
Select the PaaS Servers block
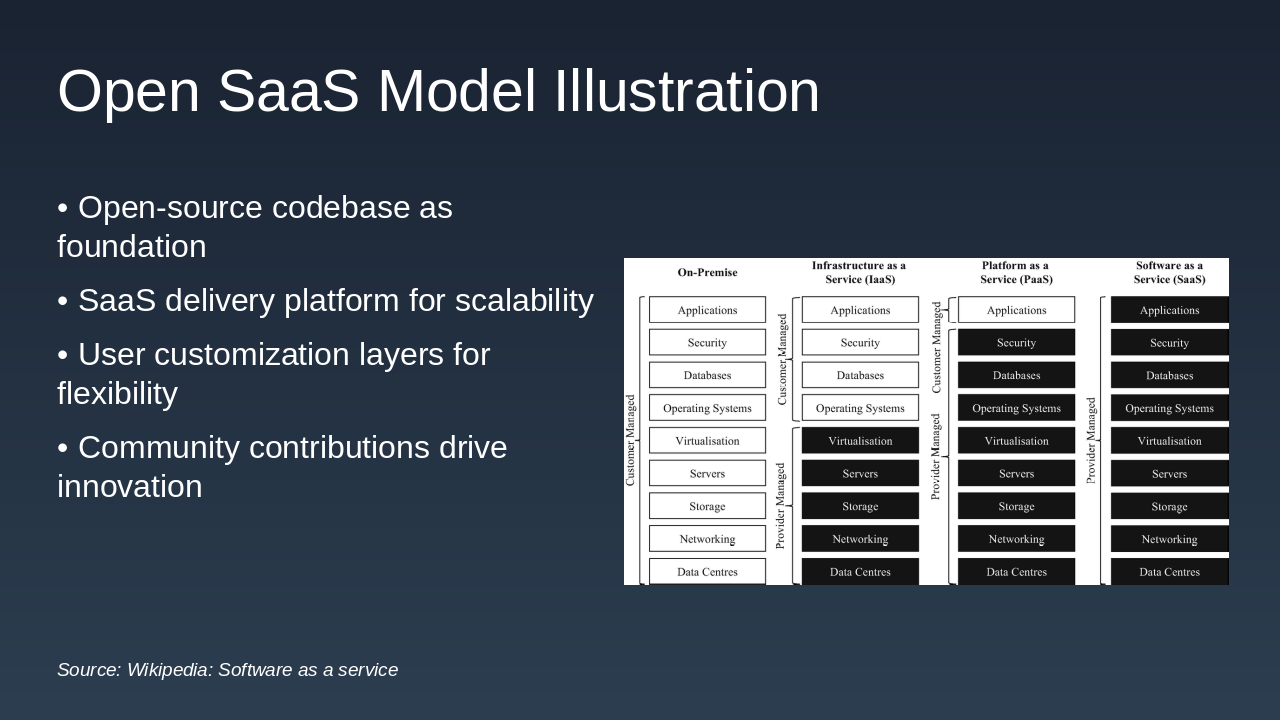pyautogui.click(x=1016, y=472)
